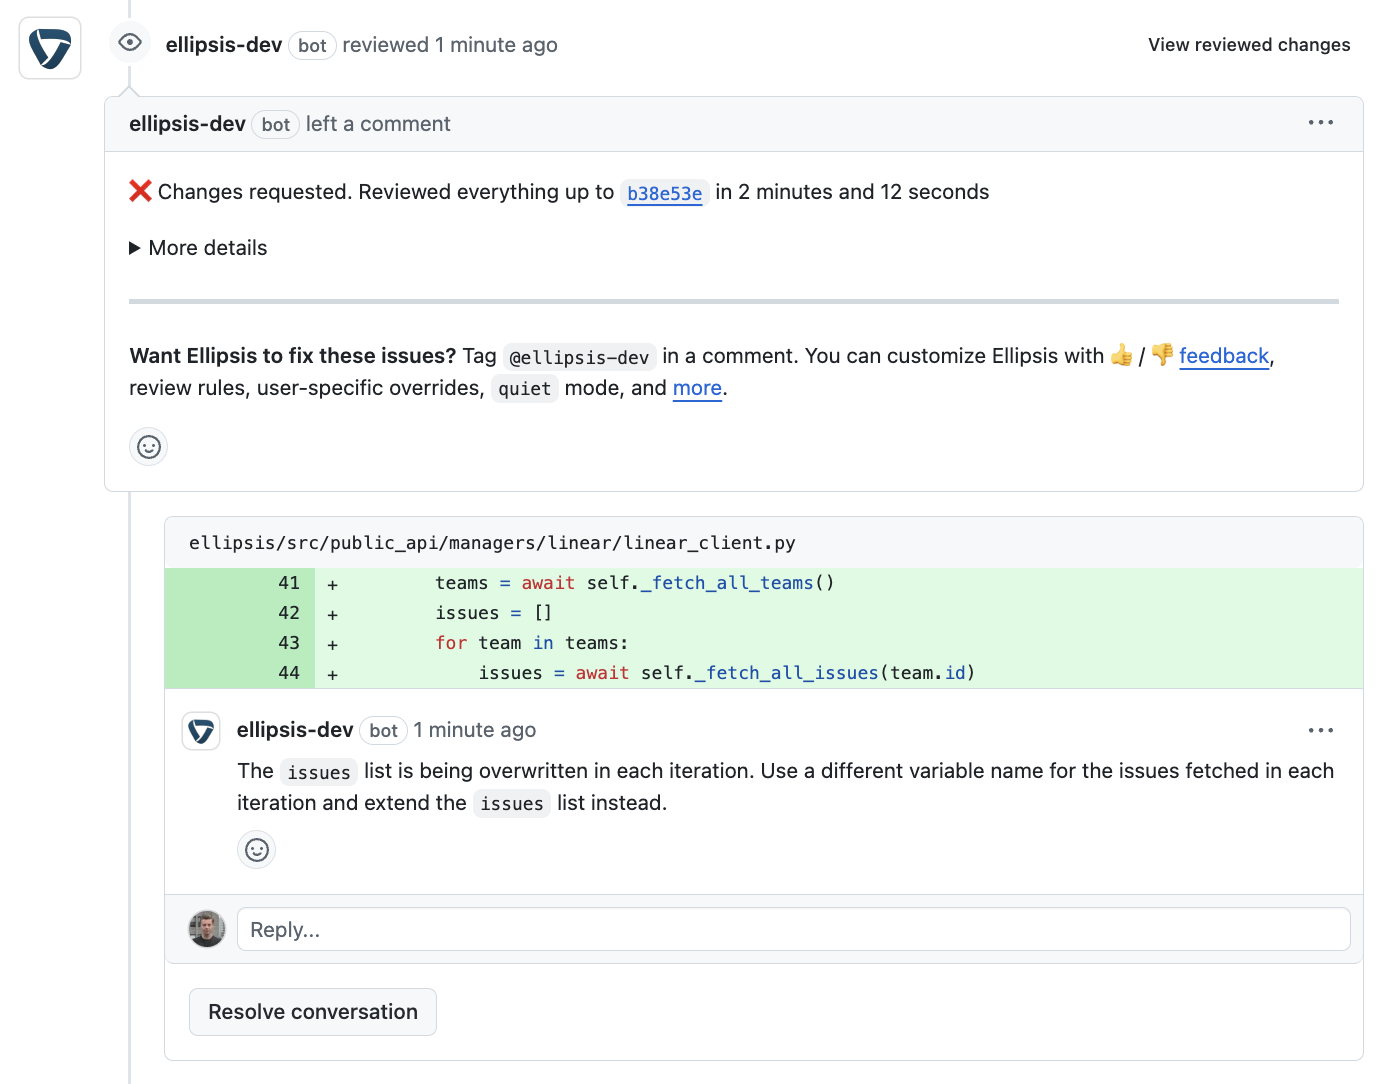Open the feedback link
Image resolution: width=1380 pixels, height=1084 pixels.
tap(1224, 355)
